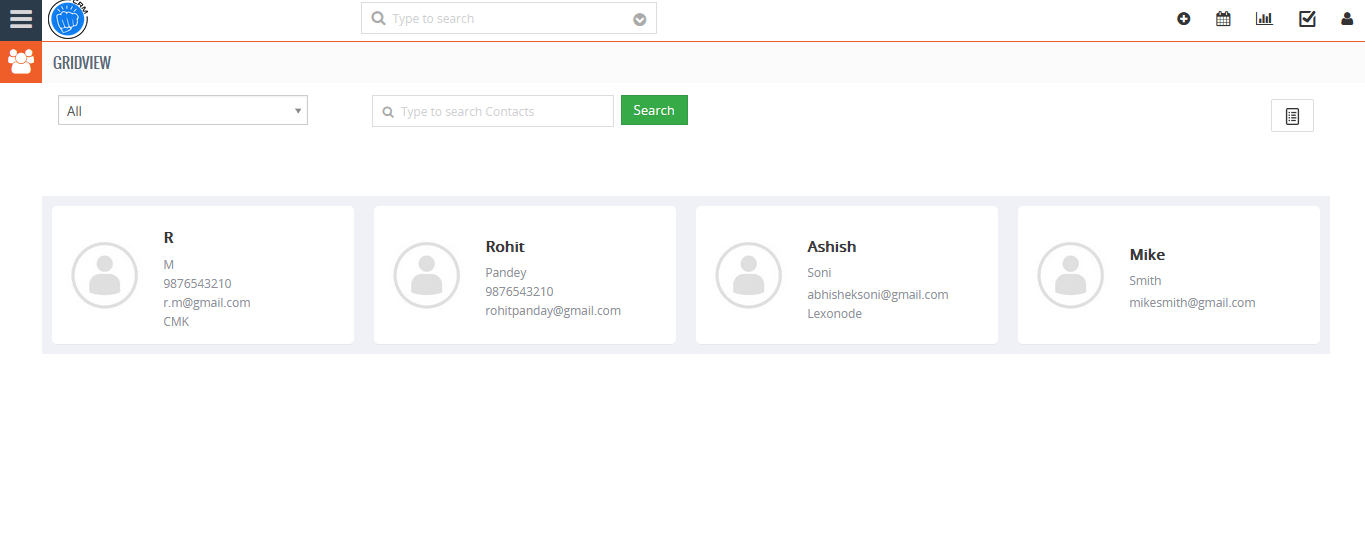Click the orange contacts module icon
The height and width of the screenshot is (537, 1365).
pyautogui.click(x=21, y=62)
